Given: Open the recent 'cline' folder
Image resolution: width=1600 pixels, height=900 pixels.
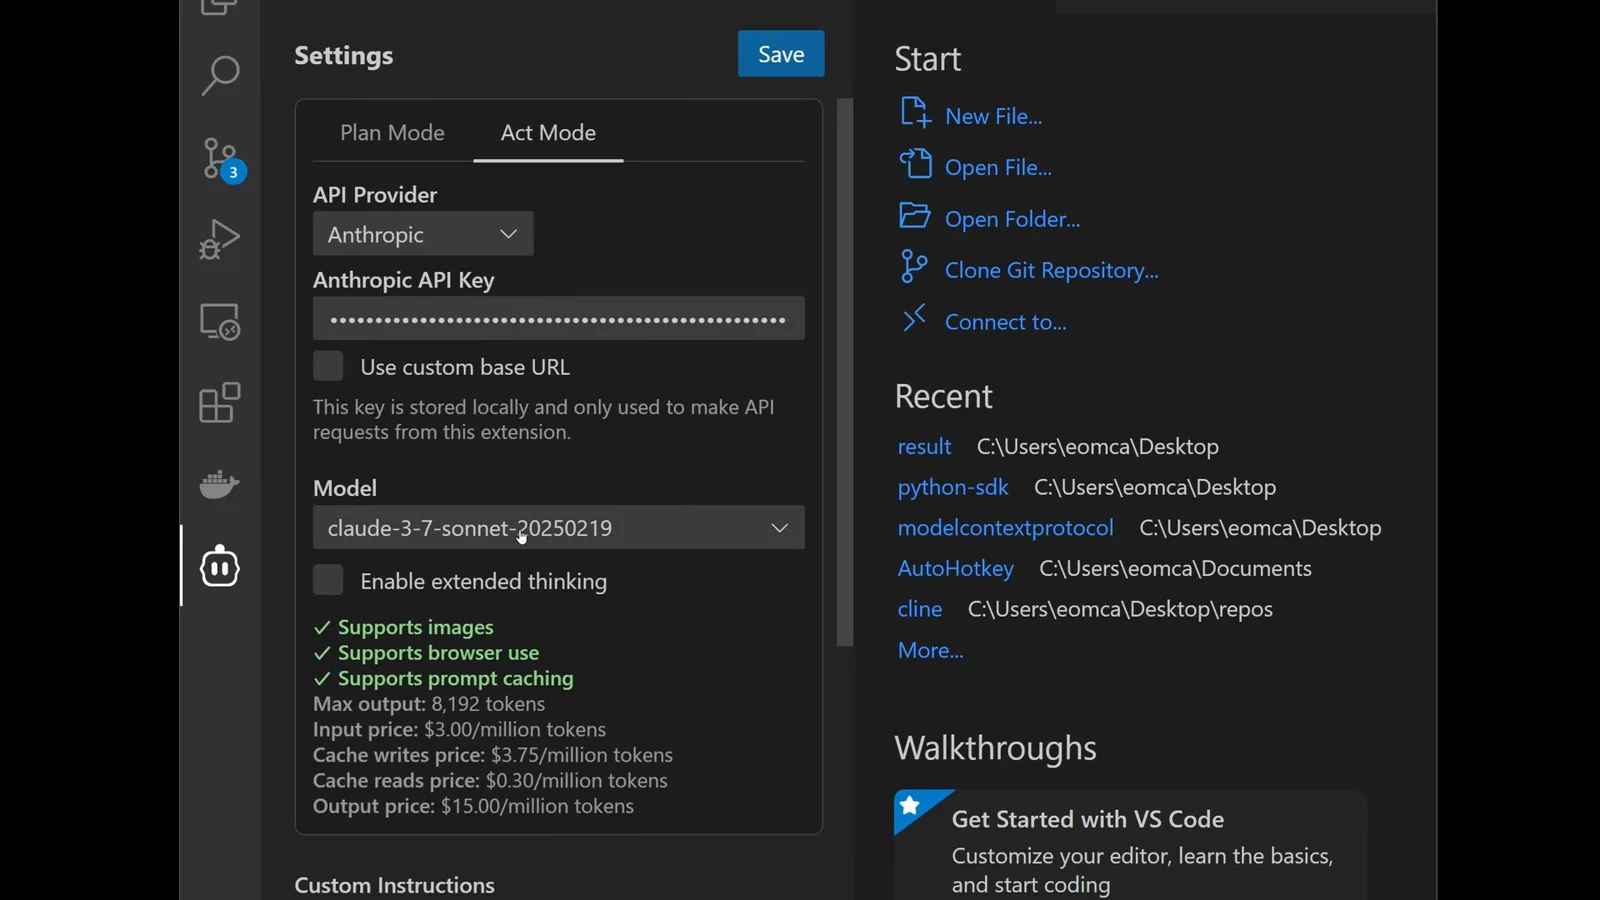Looking at the screenshot, I should click(x=920, y=609).
